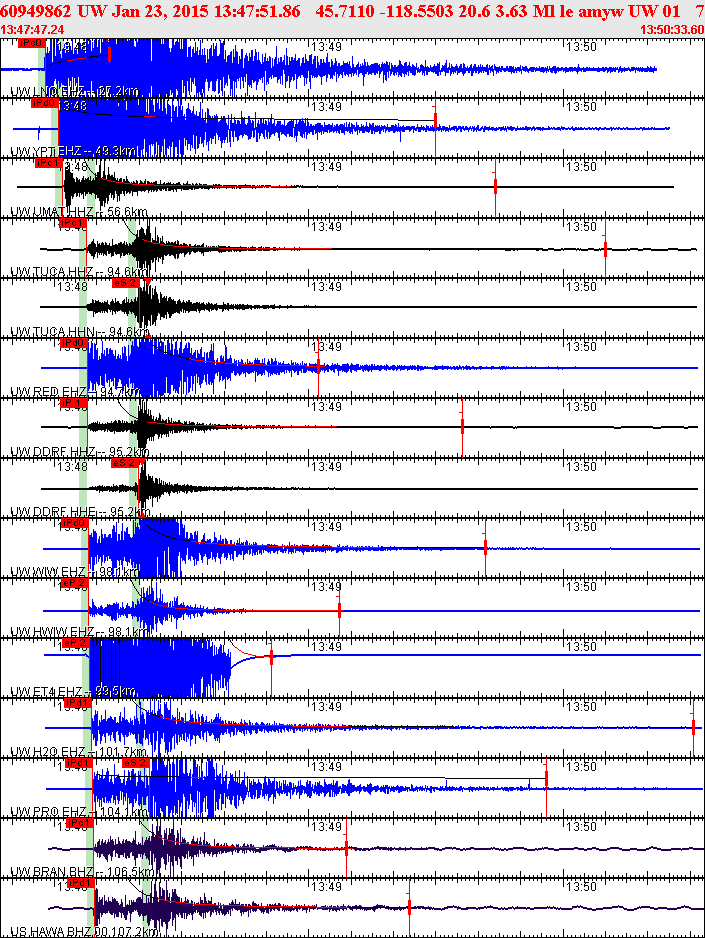705x938 pixels.
Task: Click the 13:50 time label on HAWA trace
Action: pyautogui.click(x=581, y=887)
